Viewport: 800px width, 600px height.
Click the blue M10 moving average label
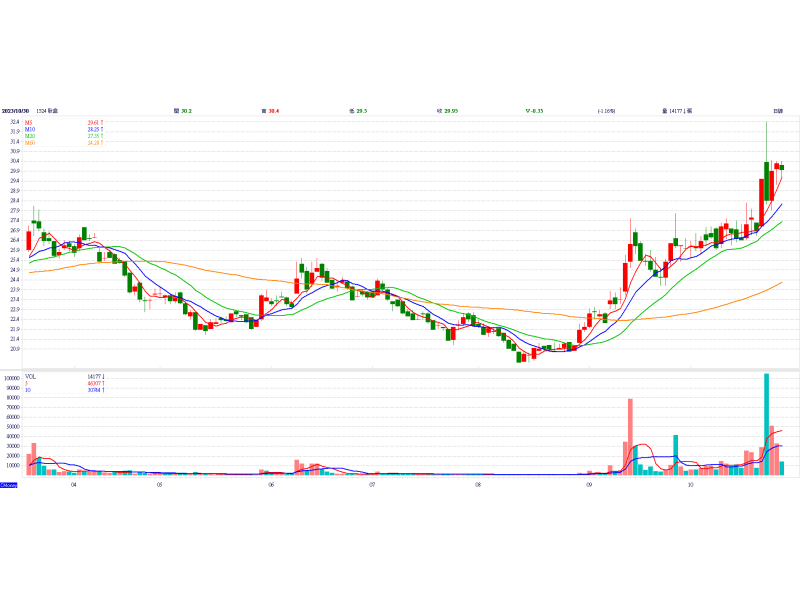point(30,129)
